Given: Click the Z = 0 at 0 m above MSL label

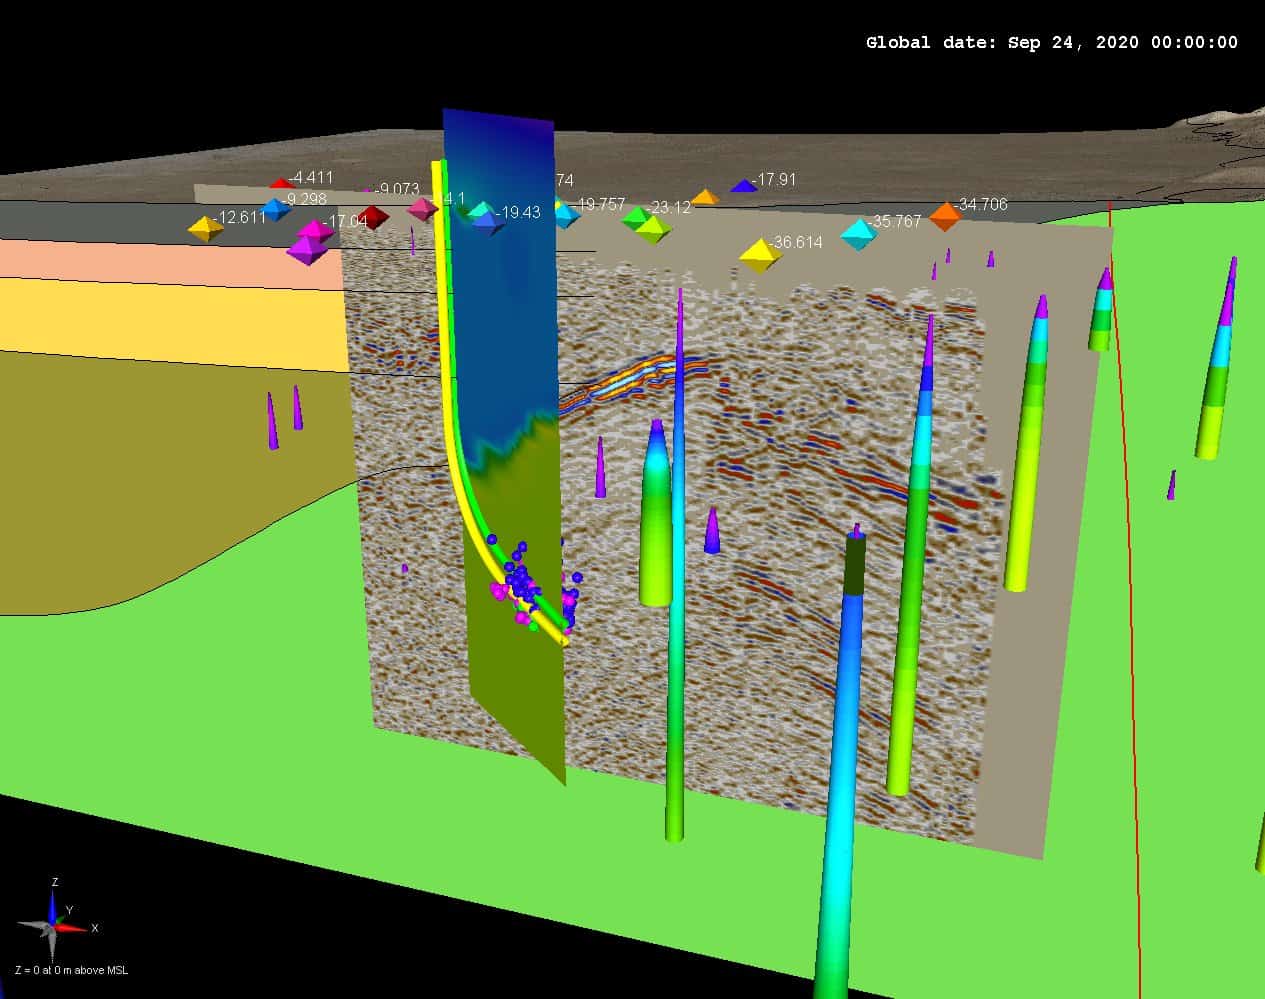Looking at the screenshot, I should coord(69,968).
